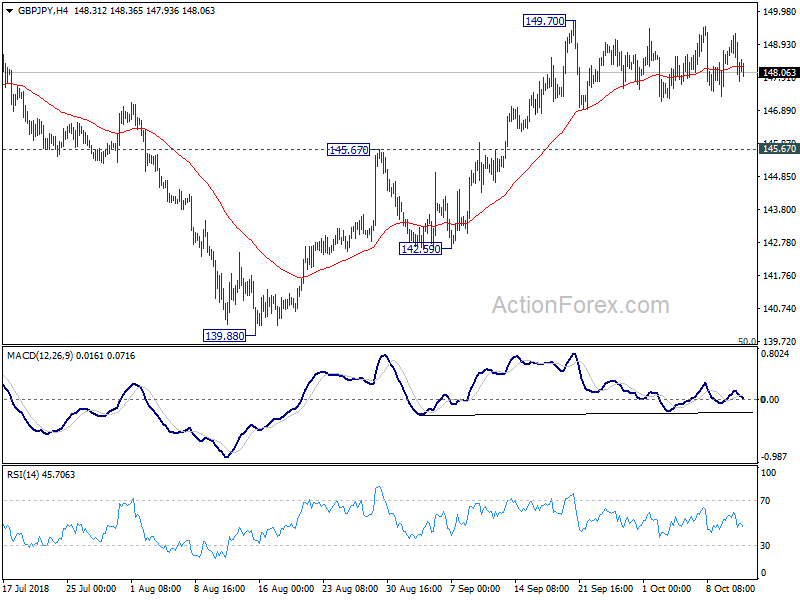
Task: Select the MACD 0.8024 scale value
Action: coord(774,354)
